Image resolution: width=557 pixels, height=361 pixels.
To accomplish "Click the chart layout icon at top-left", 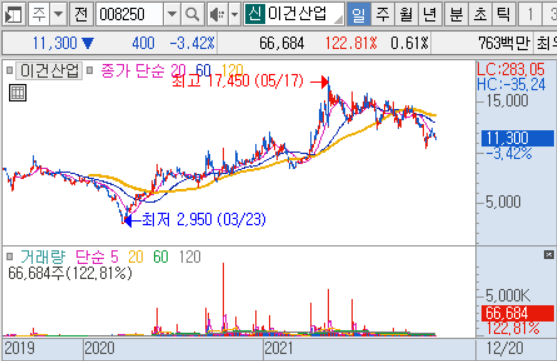I will click(x=13, y=15).
